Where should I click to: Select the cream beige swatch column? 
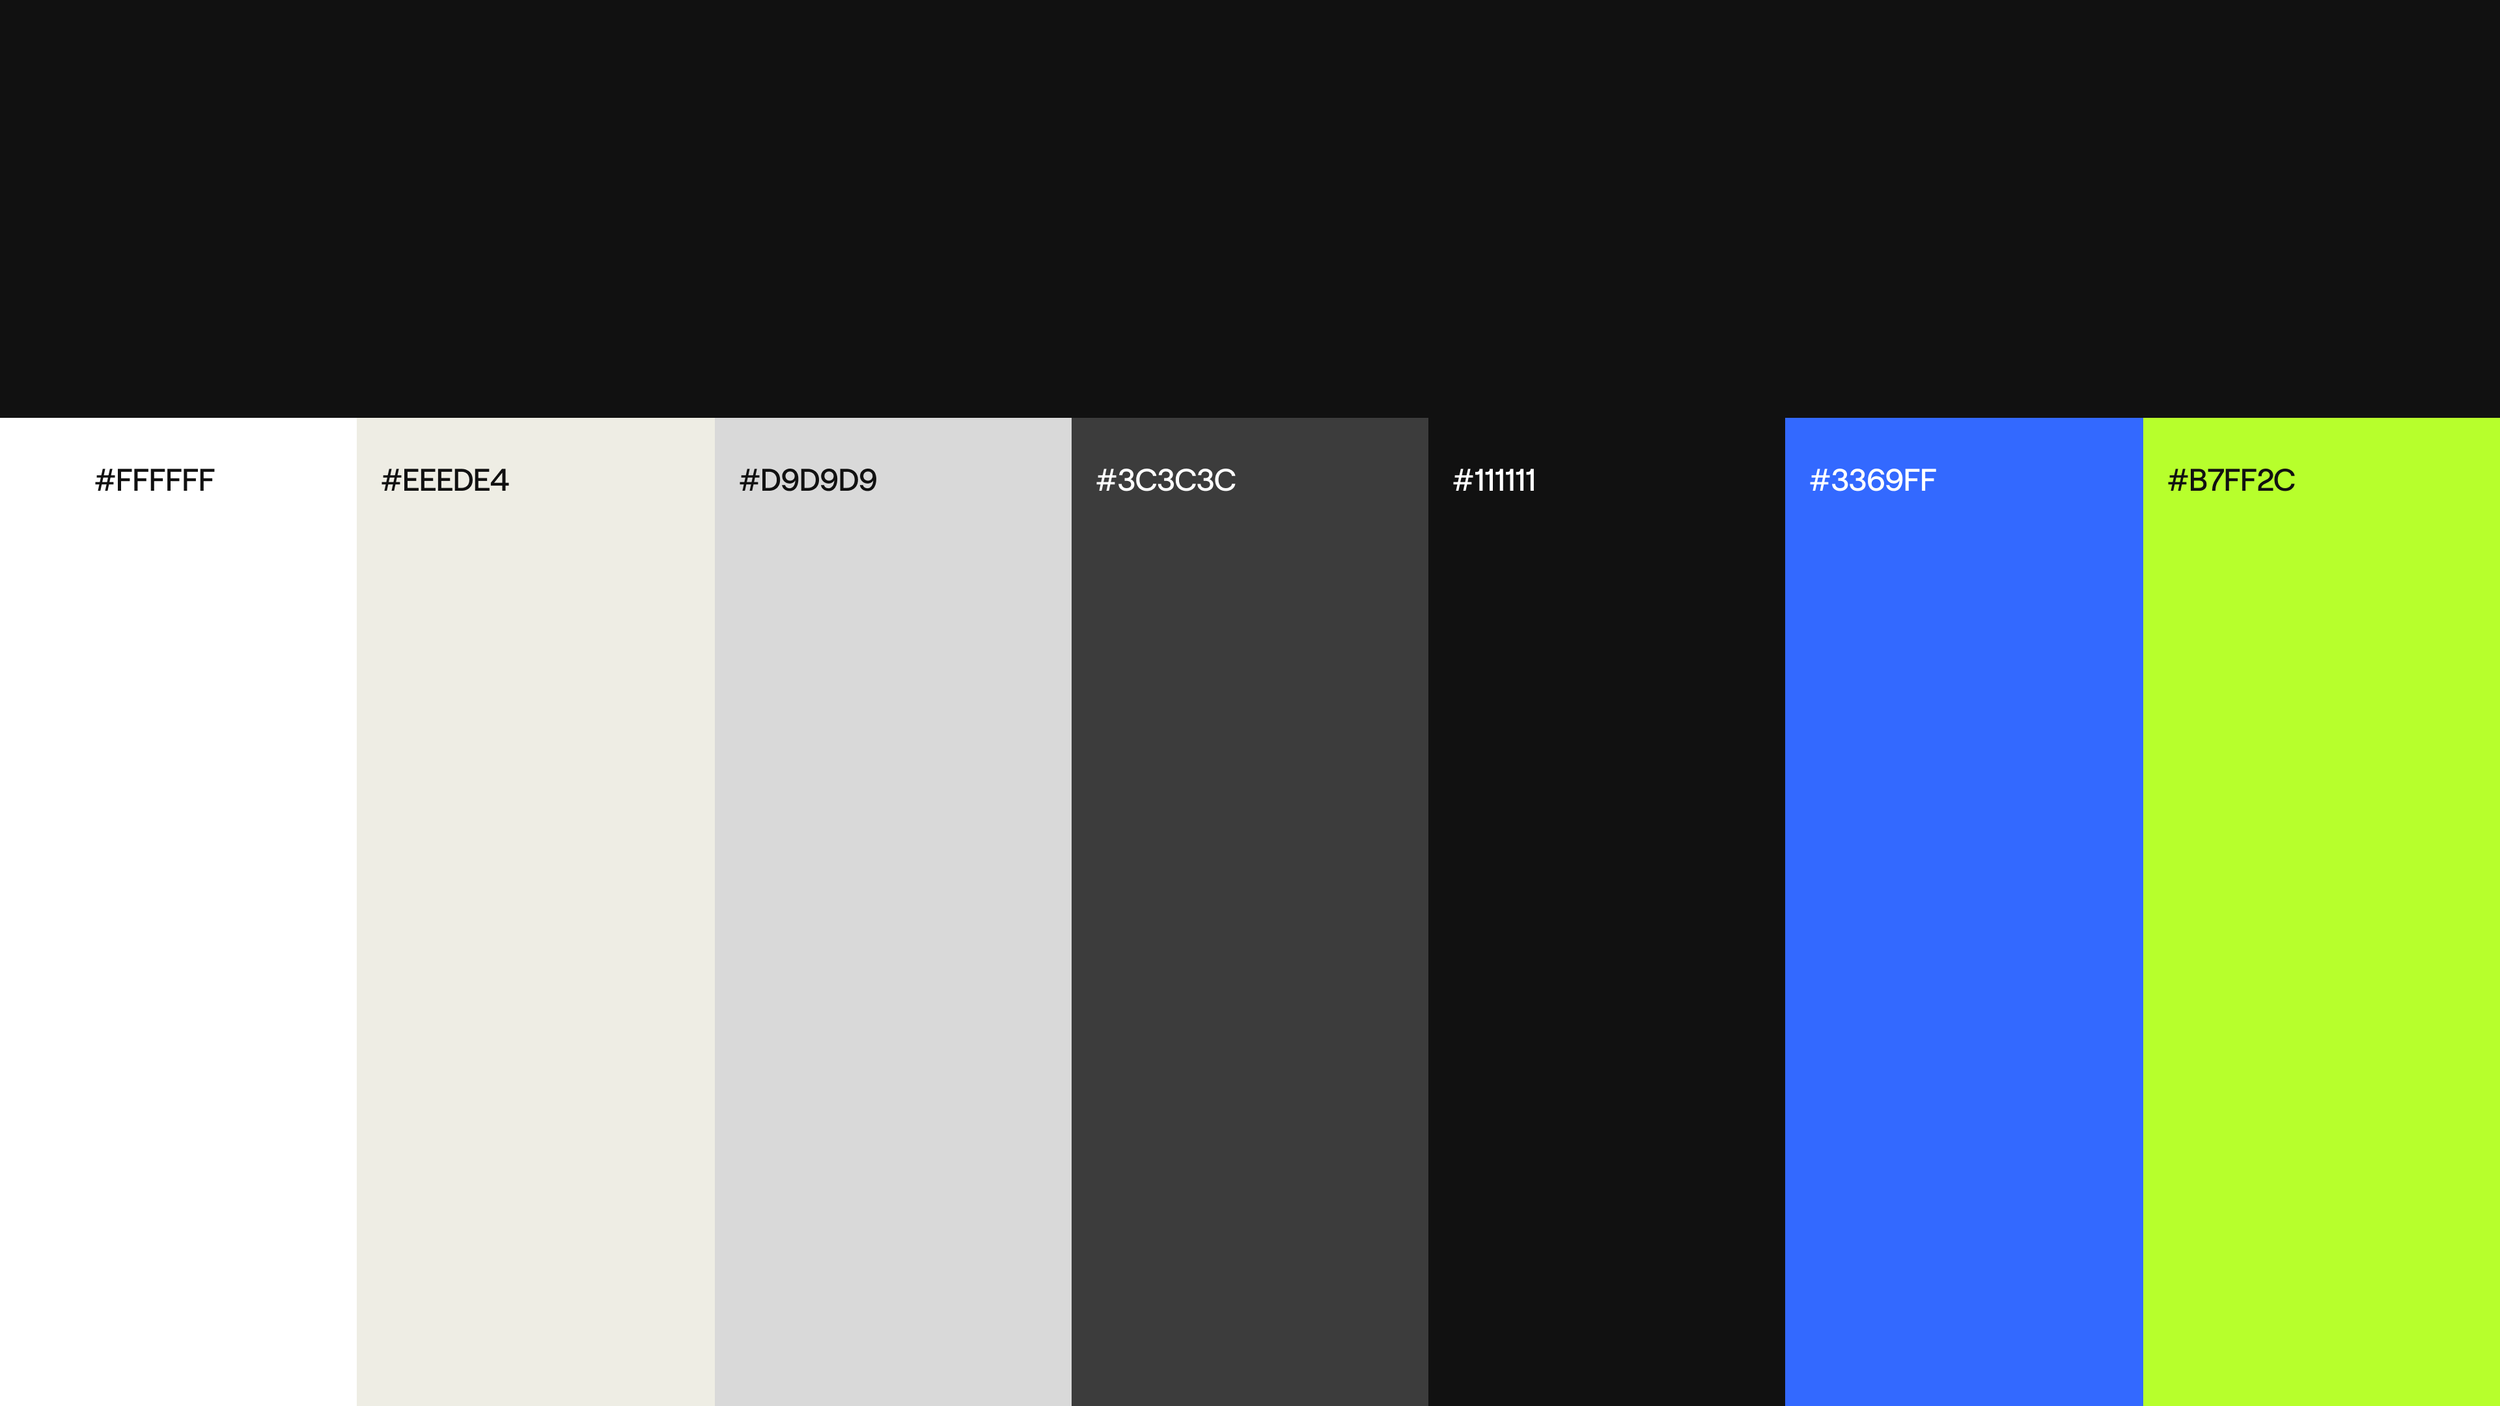pos(535,900)
